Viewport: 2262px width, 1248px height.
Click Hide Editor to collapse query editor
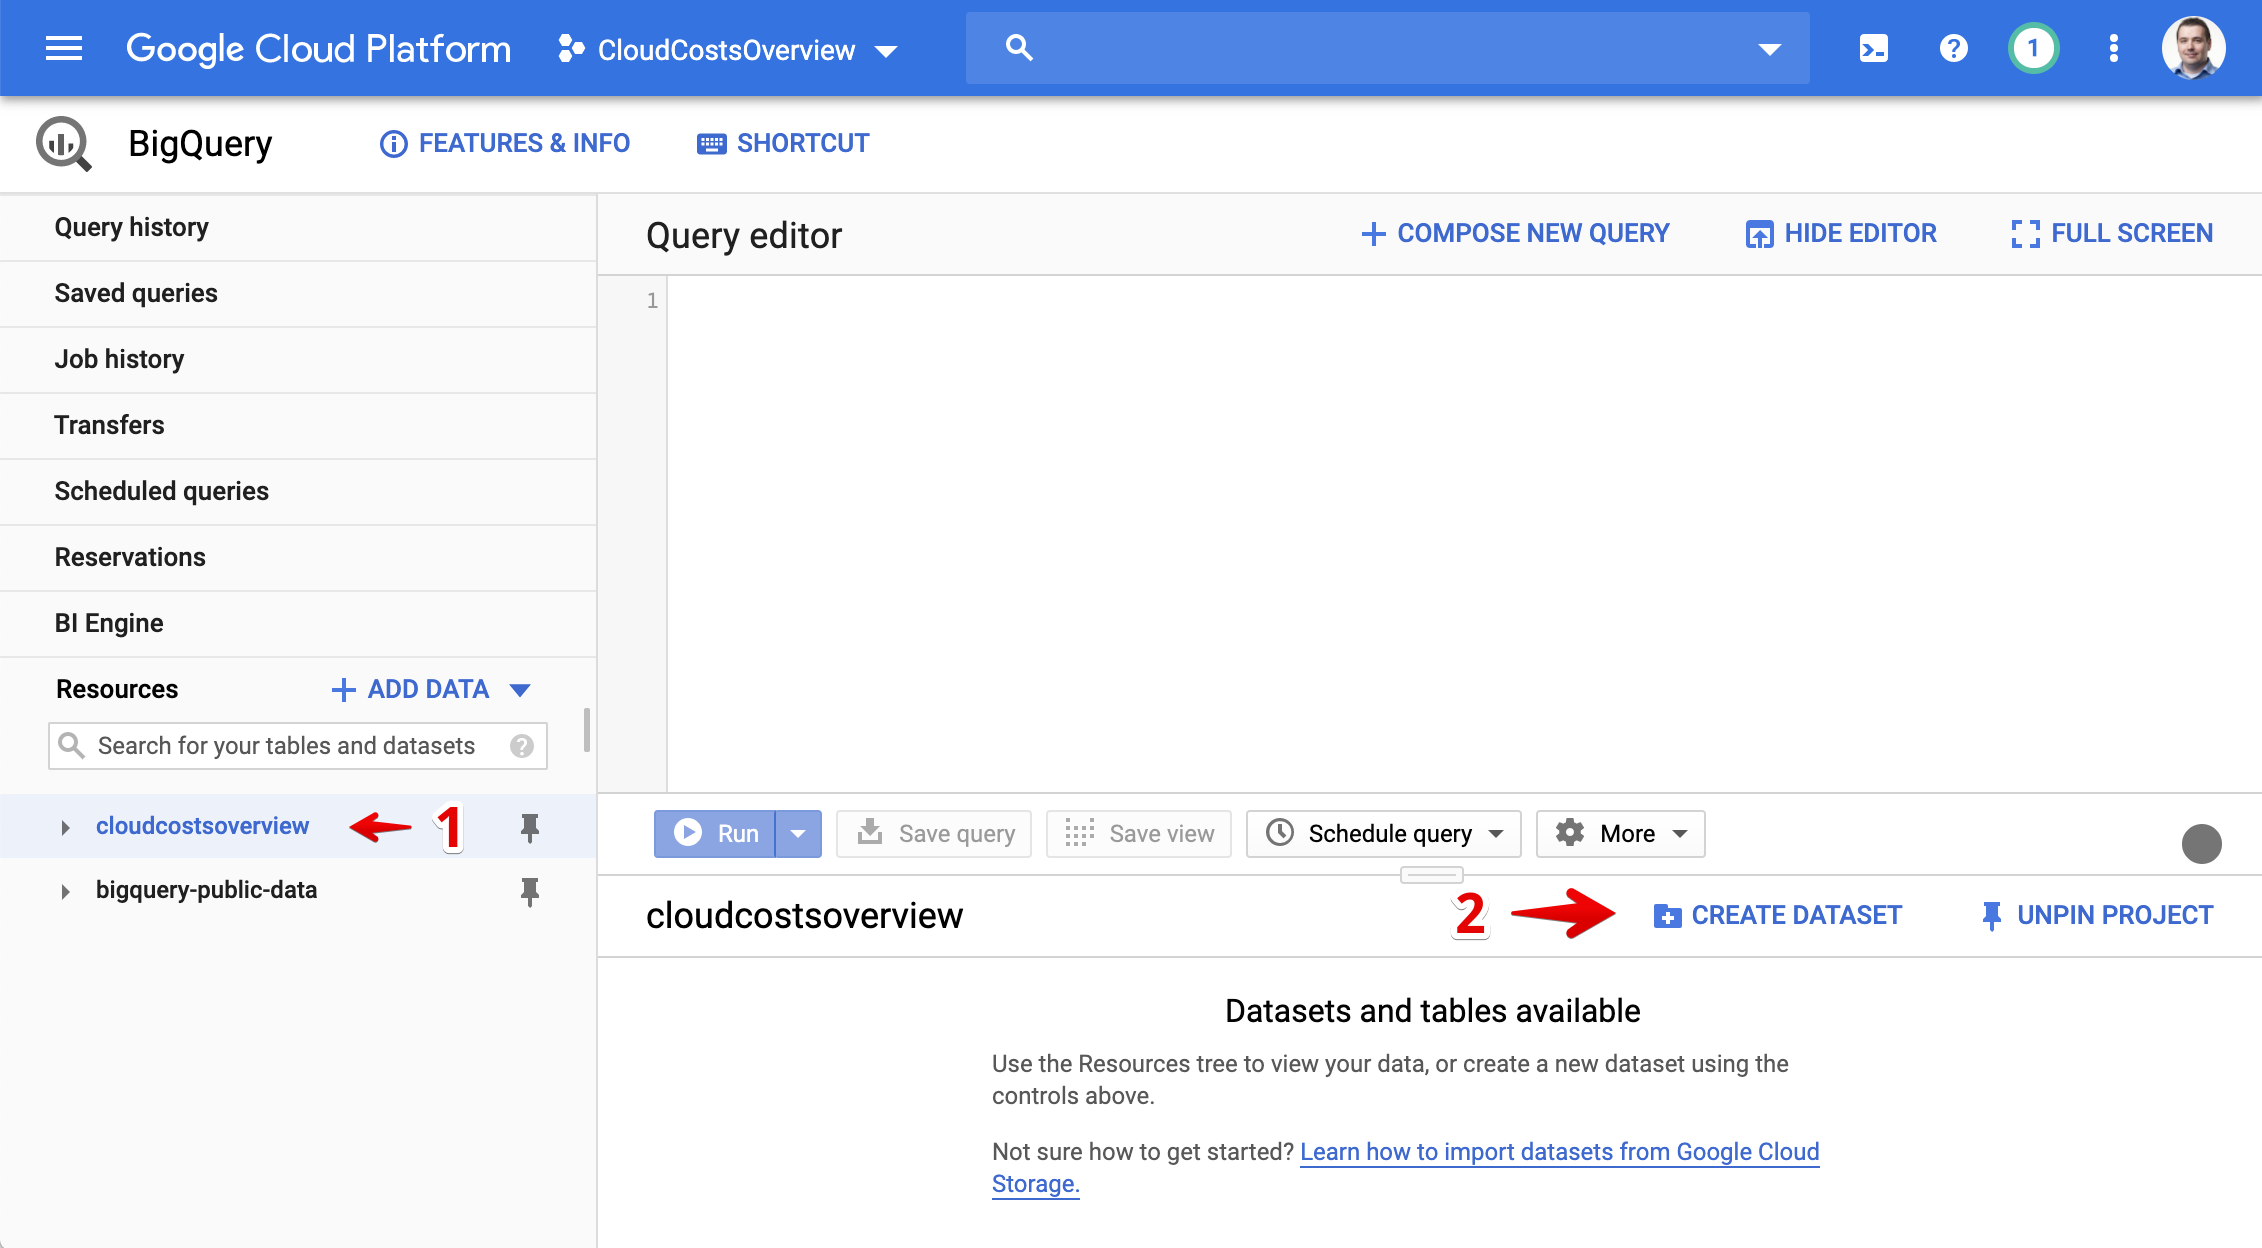[x=1841, y=234]
